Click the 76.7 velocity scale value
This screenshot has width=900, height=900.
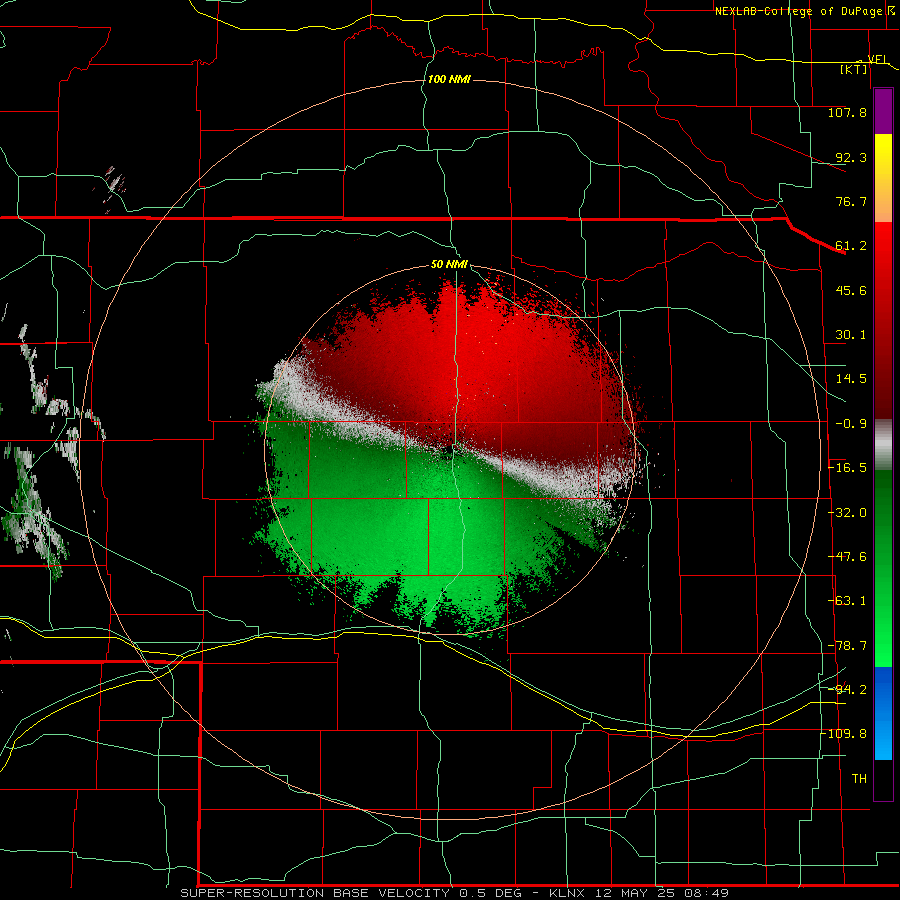pyautogui.click(x=851, y=201)
